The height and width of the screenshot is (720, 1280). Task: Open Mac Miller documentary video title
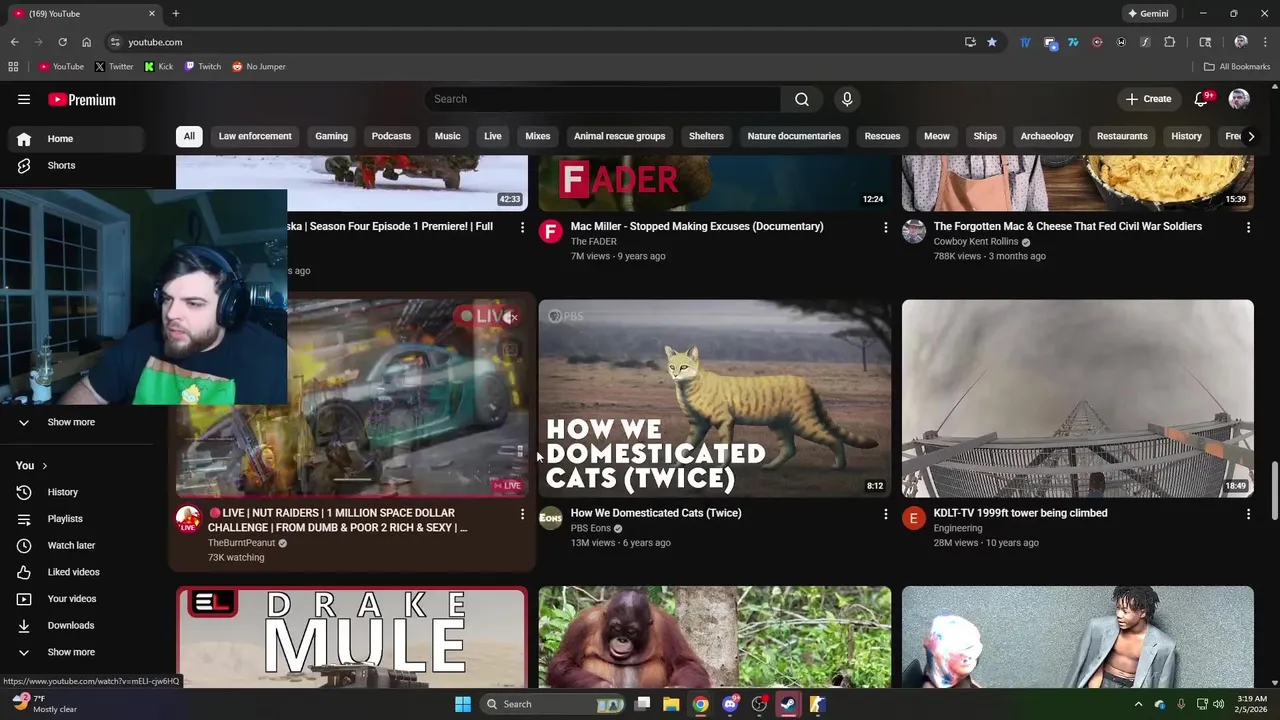click(x=697, y=227)
